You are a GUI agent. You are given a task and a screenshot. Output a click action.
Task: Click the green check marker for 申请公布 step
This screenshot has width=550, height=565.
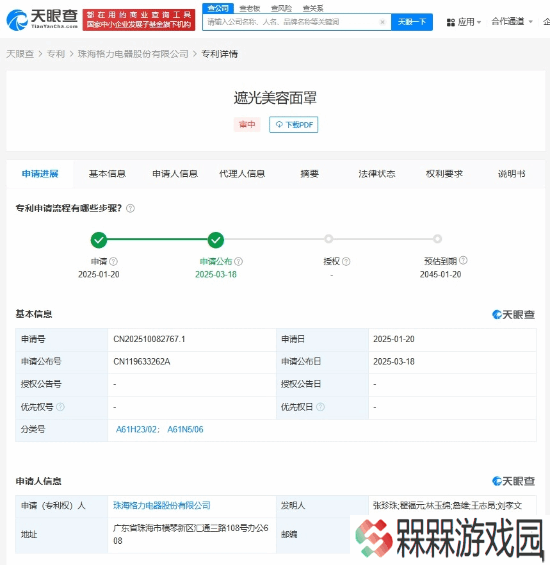pyautogui.click(x=216, y=240)
